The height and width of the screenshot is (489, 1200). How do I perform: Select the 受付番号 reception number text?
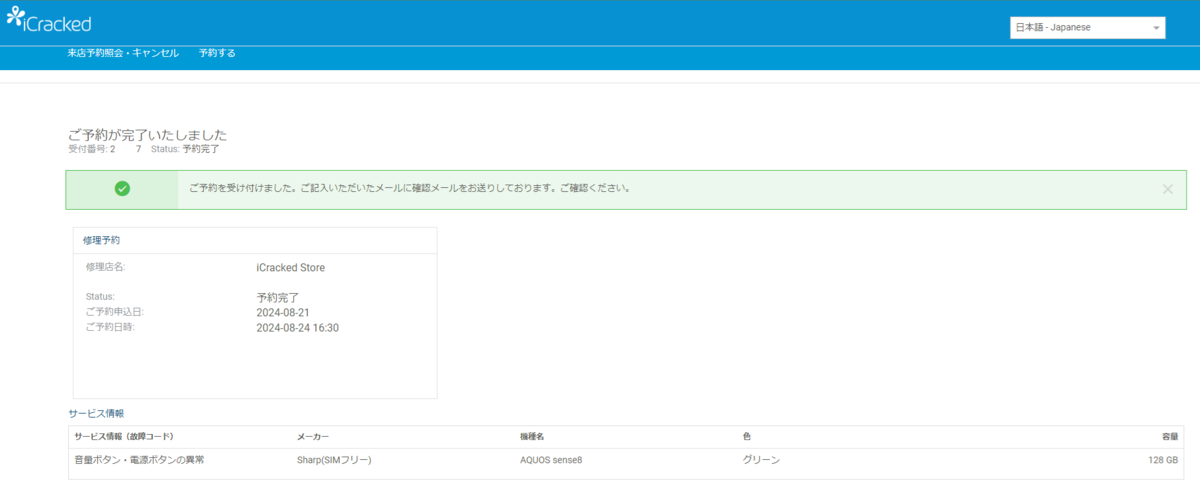tap(104, 149)
